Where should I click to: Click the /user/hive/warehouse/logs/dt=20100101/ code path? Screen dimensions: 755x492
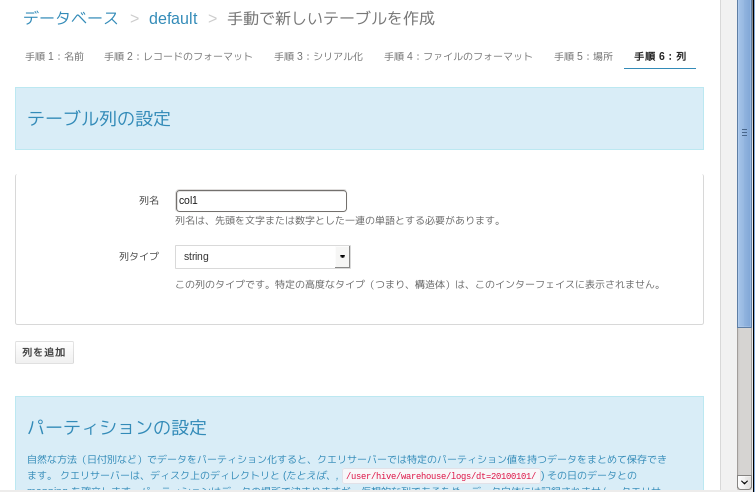441,476
